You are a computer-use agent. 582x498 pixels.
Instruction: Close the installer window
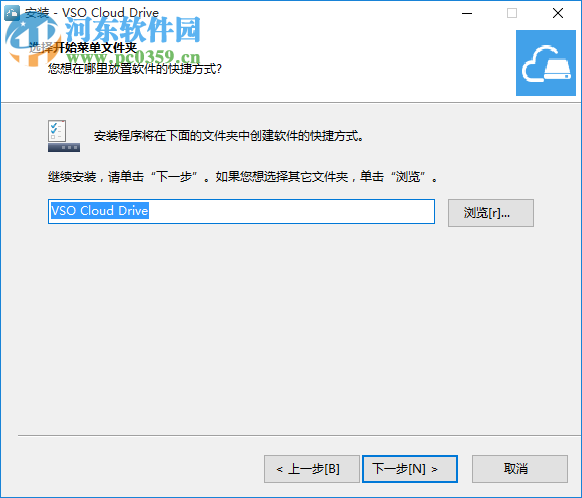click(558, 13)
